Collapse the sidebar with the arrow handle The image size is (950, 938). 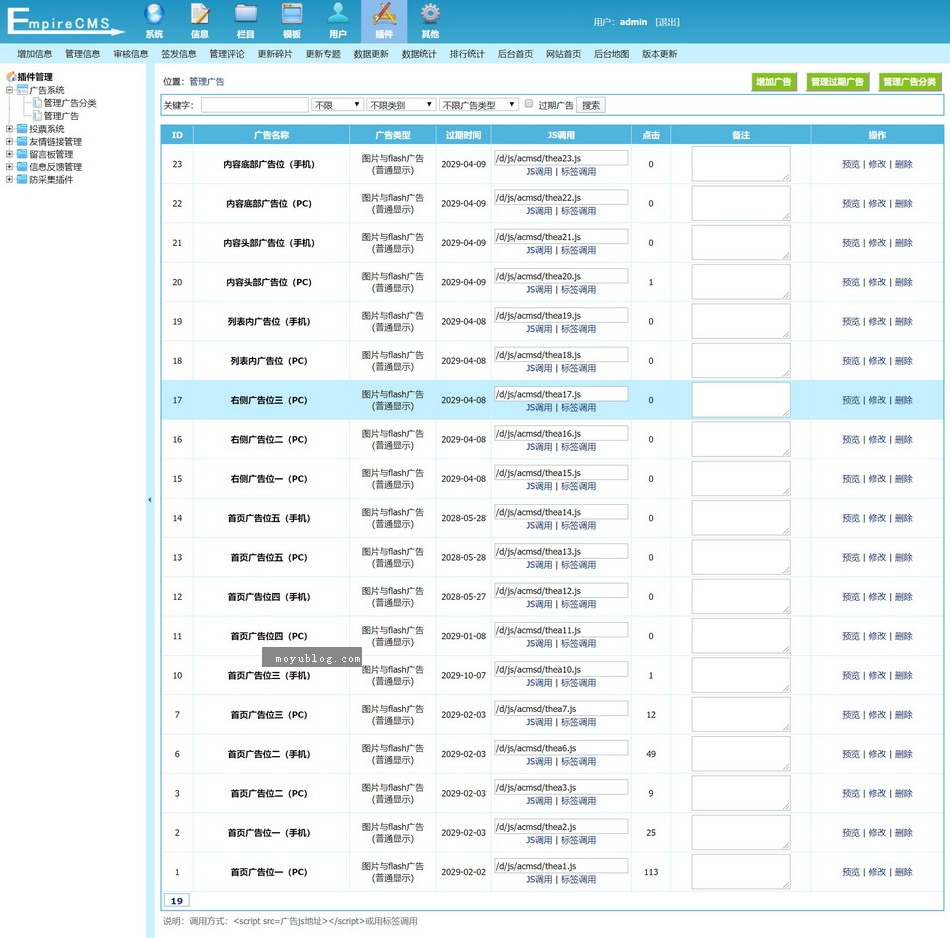click(x=150, y=500)
